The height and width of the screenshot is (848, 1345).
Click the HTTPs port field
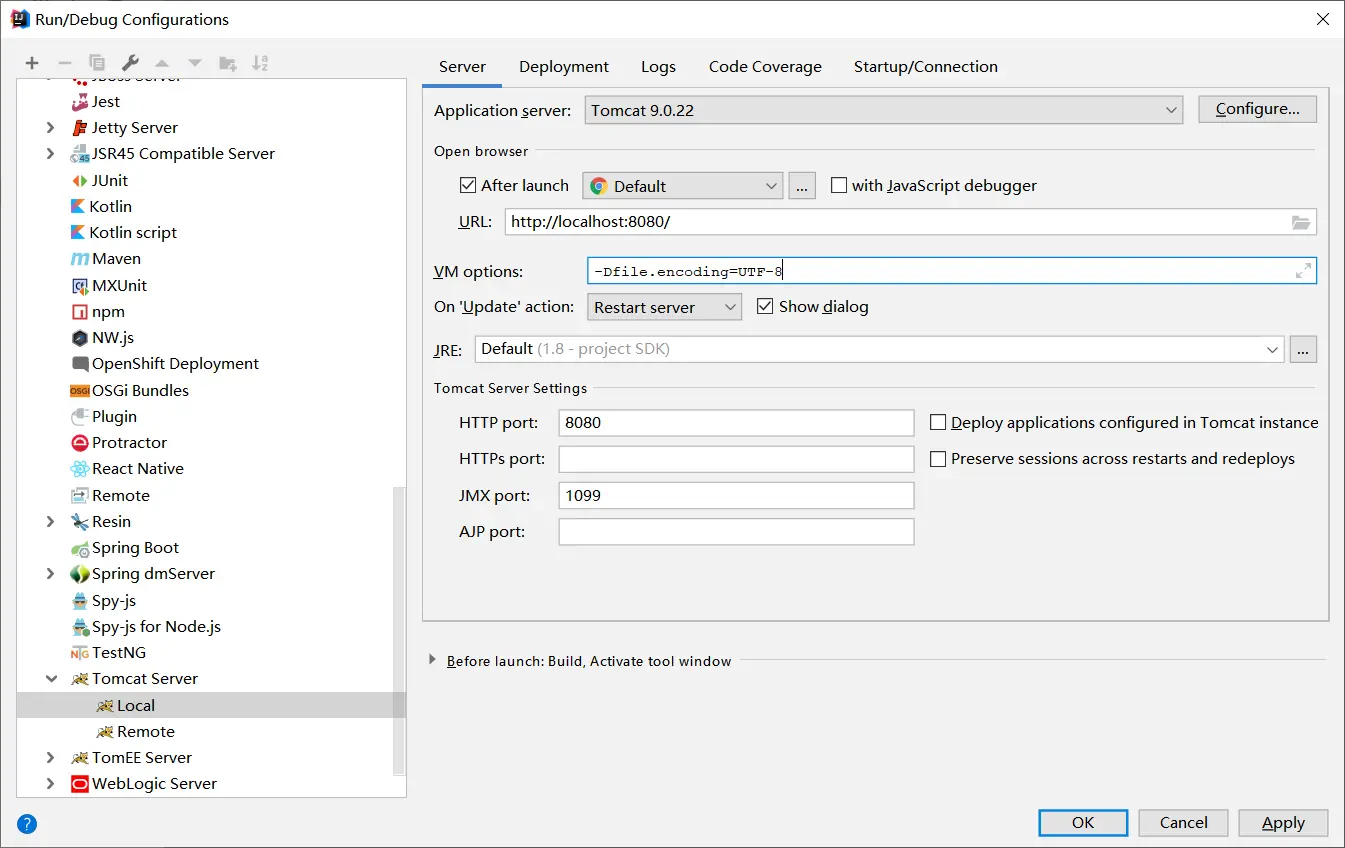click(x=736, y=459)
